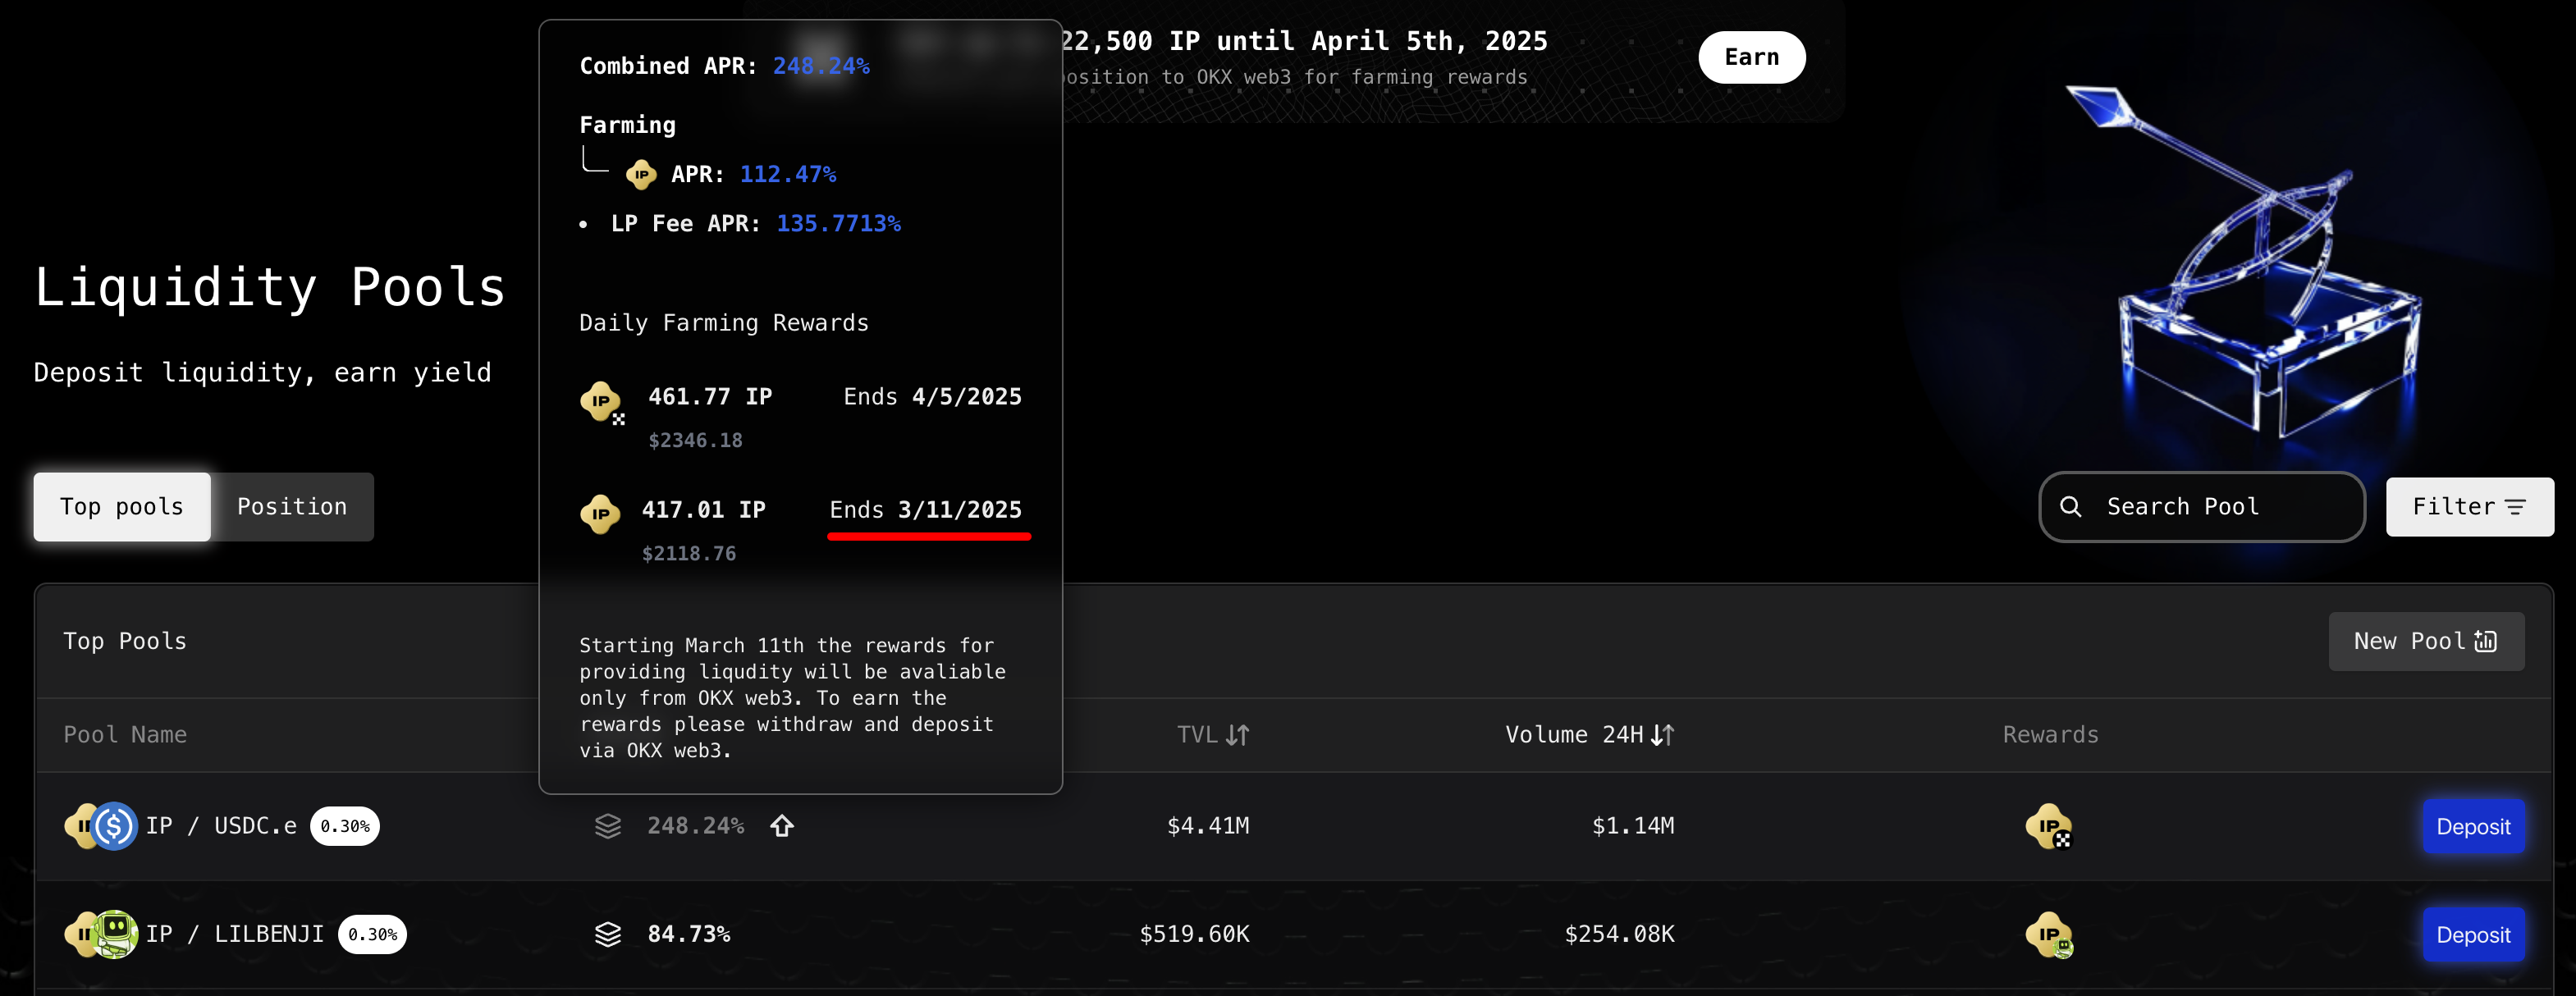Click the up-arrow icon next to 248.24%
Screen dimensions: 2576x996
click(782, 826)
